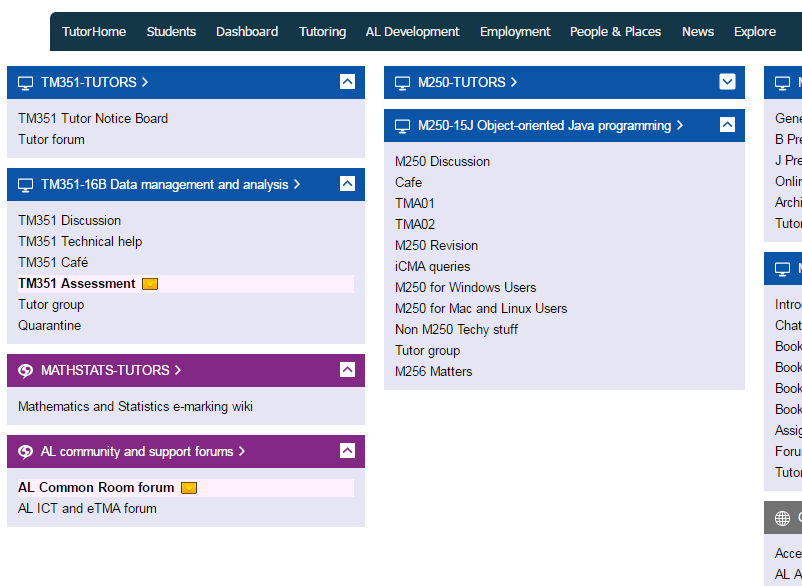The image size is (802, 586).
Task: Click the globe icon on the bottom-right panel header
Action: [x=783, y=517]
